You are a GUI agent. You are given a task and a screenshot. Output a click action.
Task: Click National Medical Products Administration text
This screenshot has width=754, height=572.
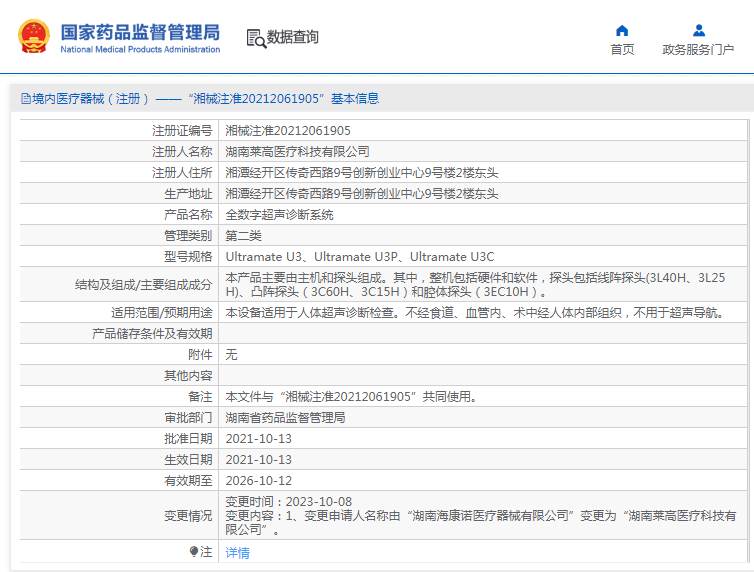(x=140, y=50)
